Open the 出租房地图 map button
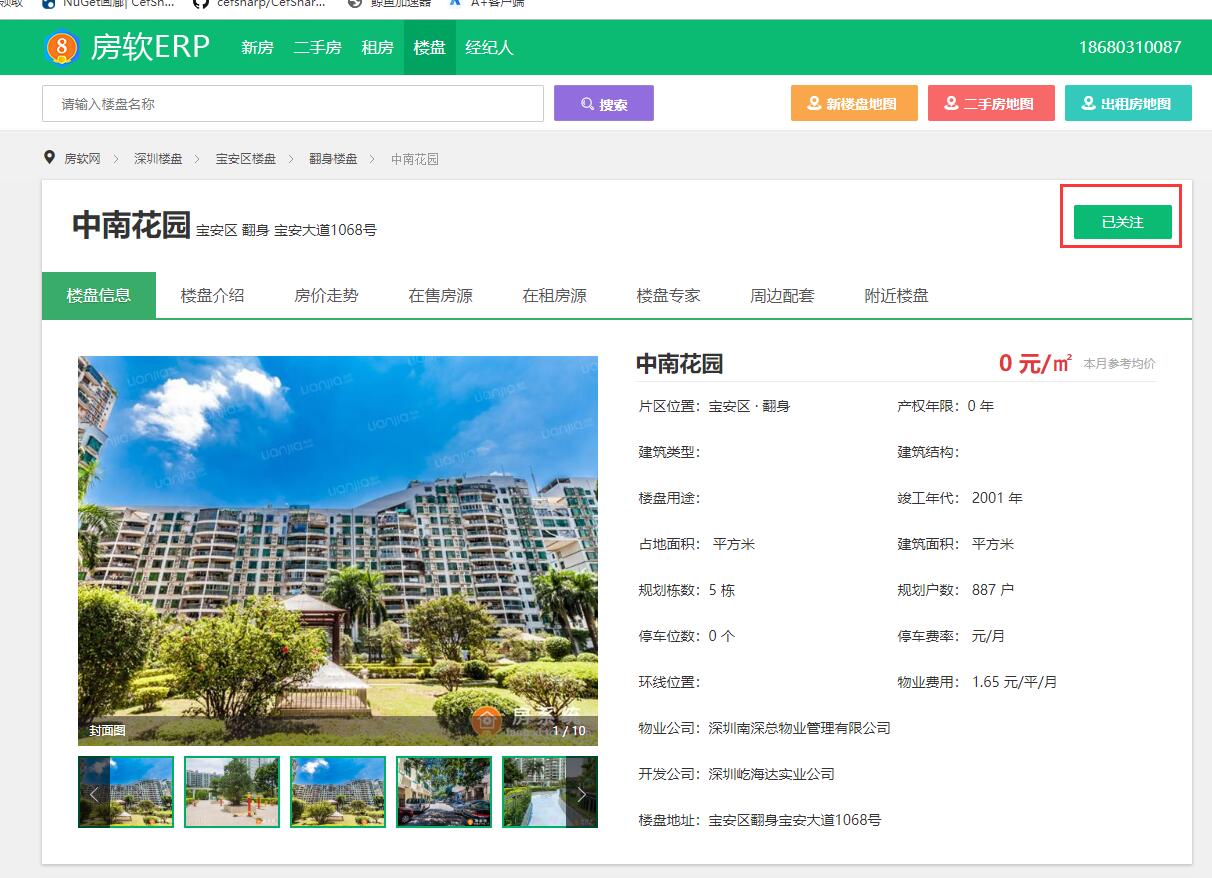The height and width of the screenshot is (878, 1212). click(x=1128, y=103)
